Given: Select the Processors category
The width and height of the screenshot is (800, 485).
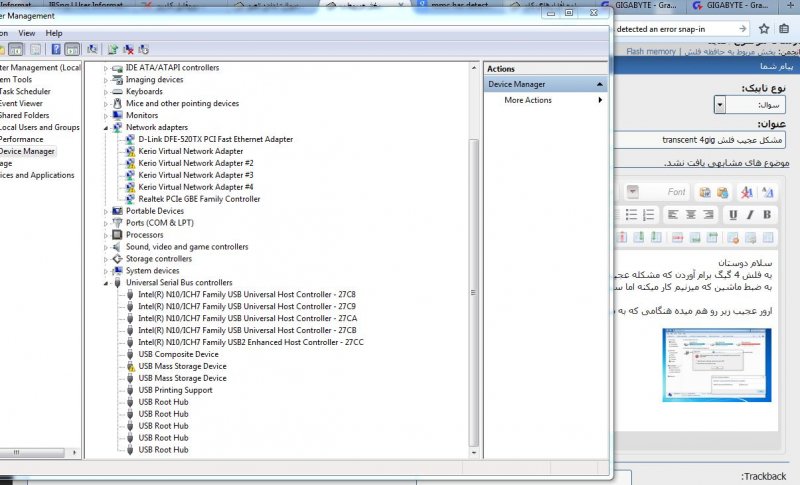Looking at the screenshot, I should (x=144, y=235).
